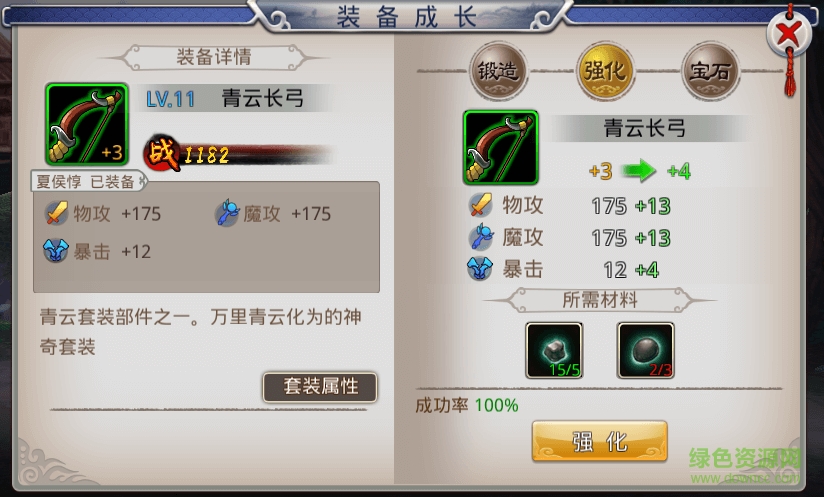Screen dimensions: 824x497
Task: Open 套装属性 set attributes
Action: 320,387
